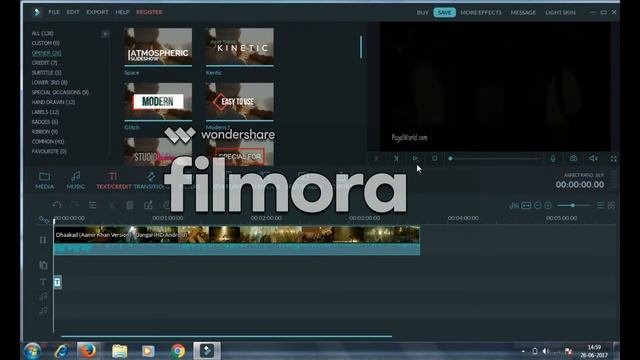Screen dimensions: 640x360
Task: Click the timeline horizontal scrollbar
Action: [227, 336]
